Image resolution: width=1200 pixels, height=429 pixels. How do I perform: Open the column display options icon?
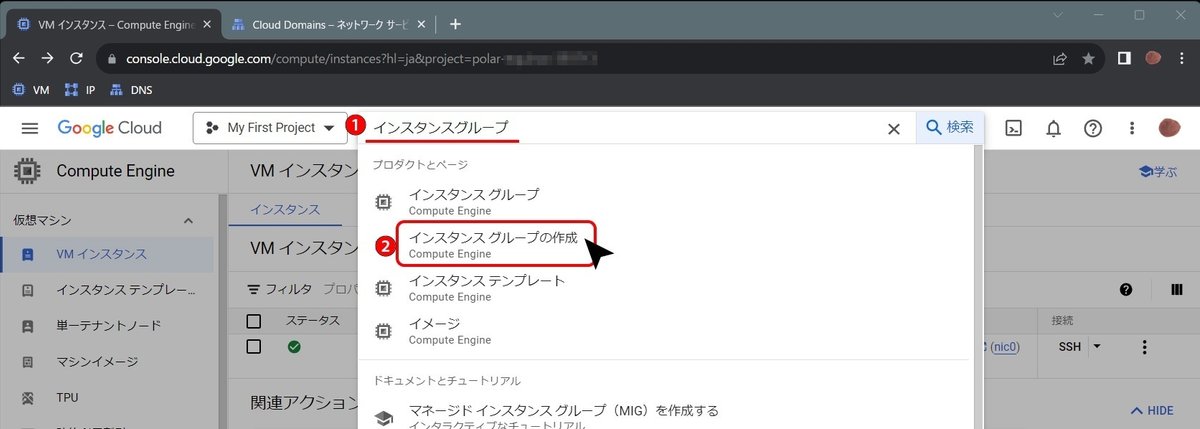pos(1176,290)
